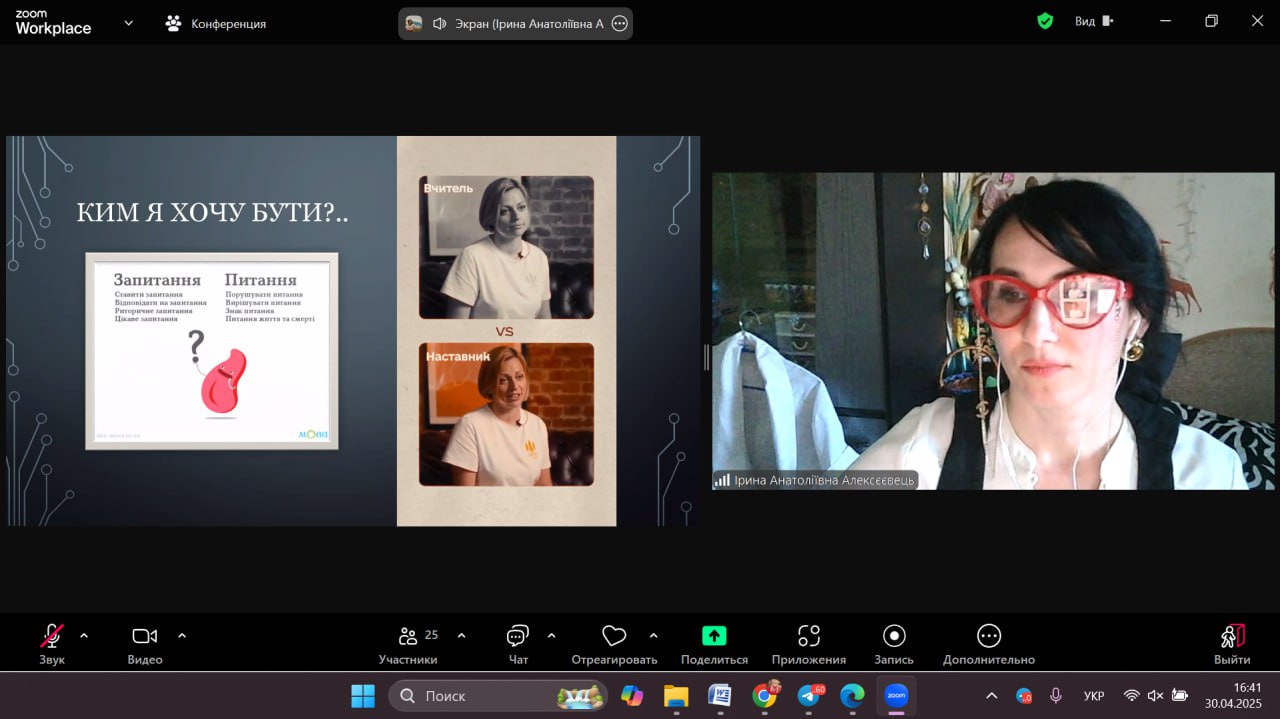Start recording with Record icon
The width and height of the screenshot is (1280, 719).
click(x=894, y=637)
